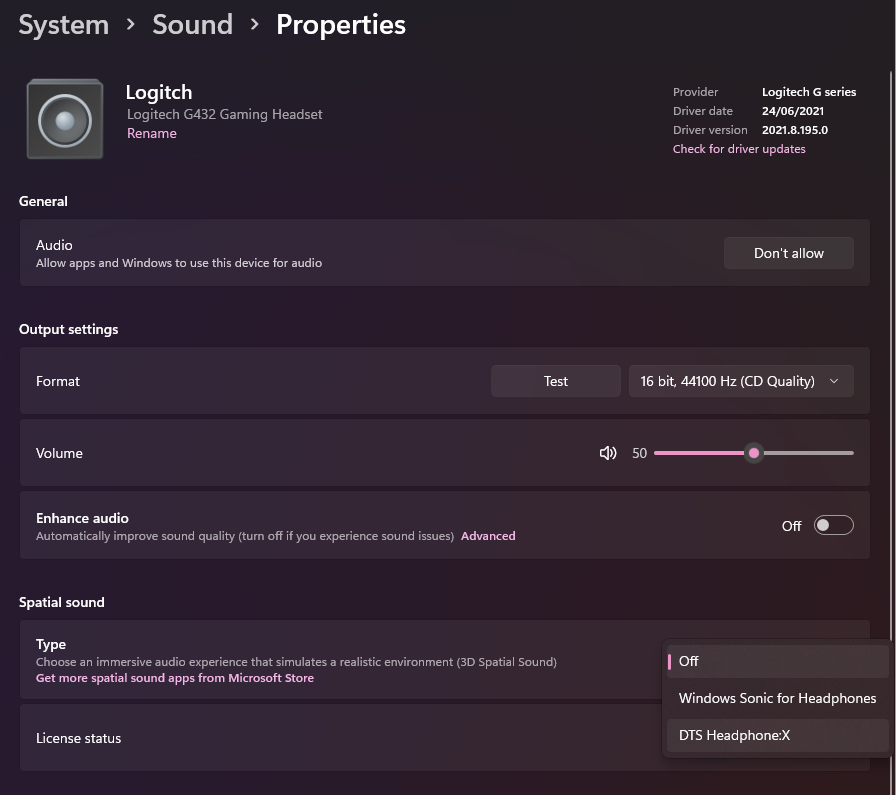This screenshot has width=896, height=795.
Task: Toggle the Enhance audio switch
Action: 834,525
